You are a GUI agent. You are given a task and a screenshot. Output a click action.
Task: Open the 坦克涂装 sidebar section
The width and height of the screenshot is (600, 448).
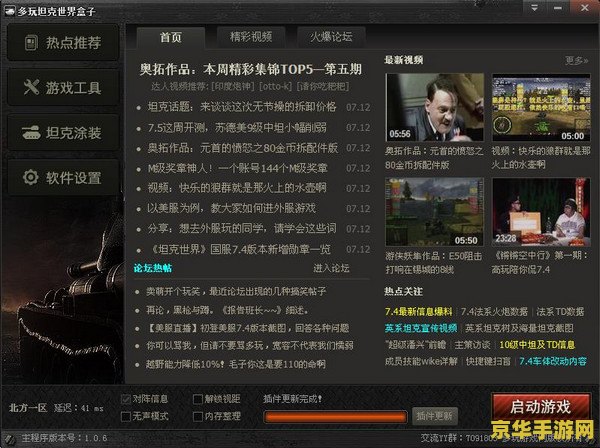(x=64, y=133)
